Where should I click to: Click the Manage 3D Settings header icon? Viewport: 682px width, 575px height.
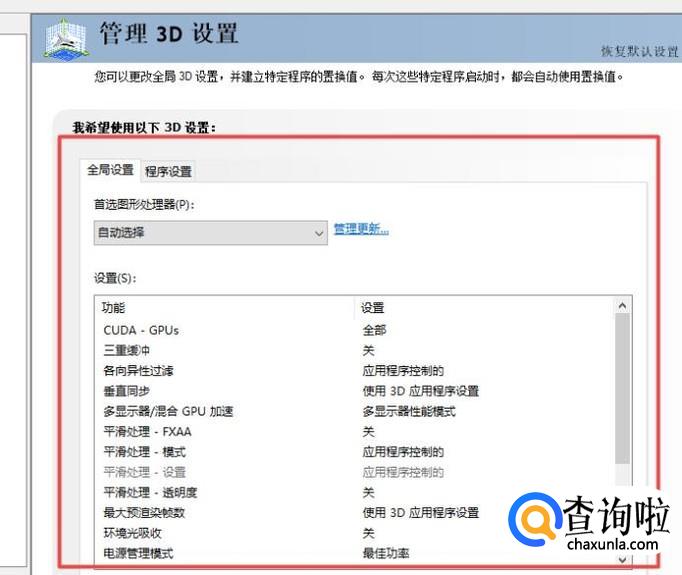(67, 38)
